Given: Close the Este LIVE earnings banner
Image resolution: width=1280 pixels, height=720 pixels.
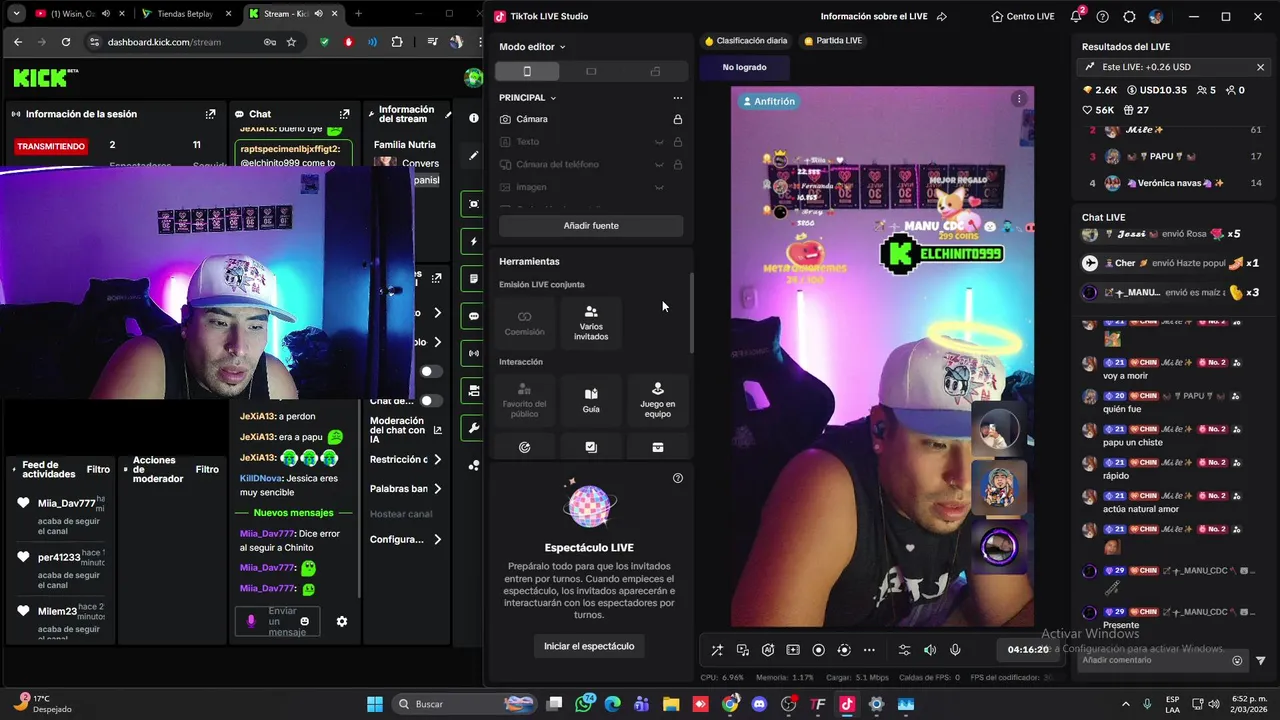Looking at the screenshot, I should [x=1261, y=67].
